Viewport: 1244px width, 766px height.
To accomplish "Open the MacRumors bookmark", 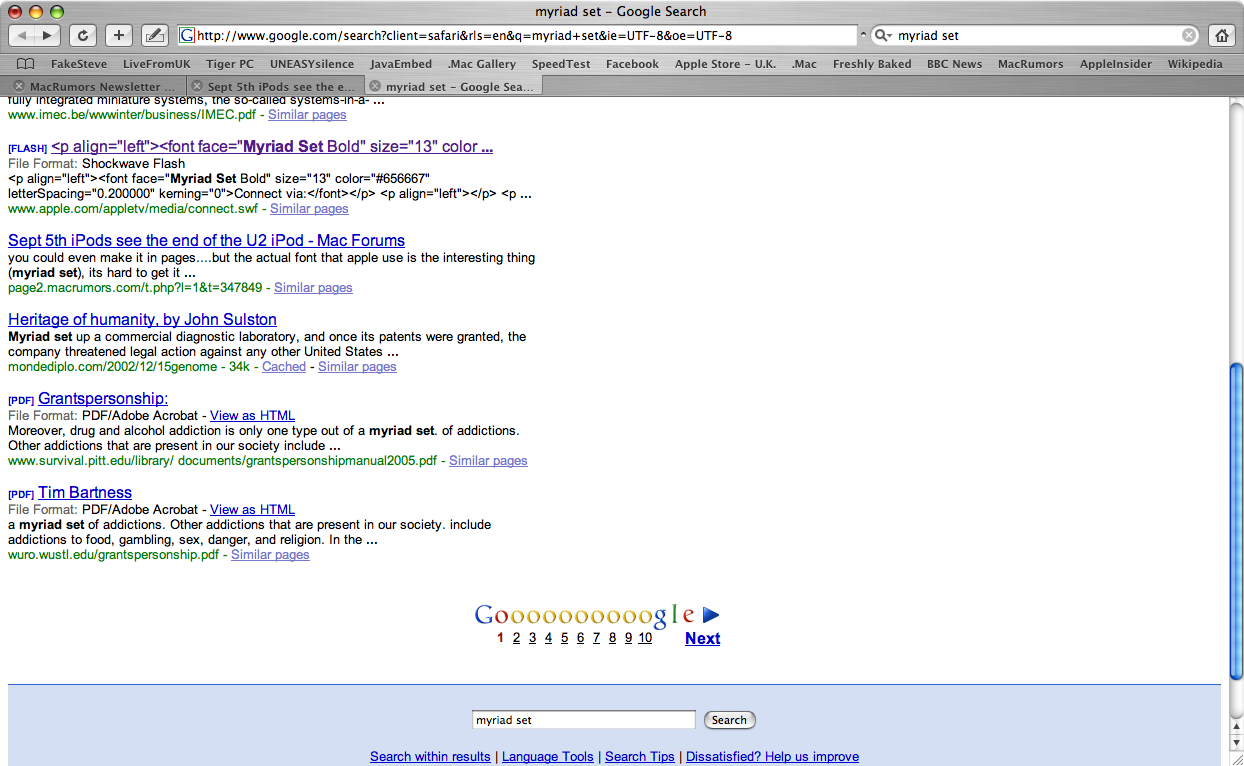I will (1030, 63).
